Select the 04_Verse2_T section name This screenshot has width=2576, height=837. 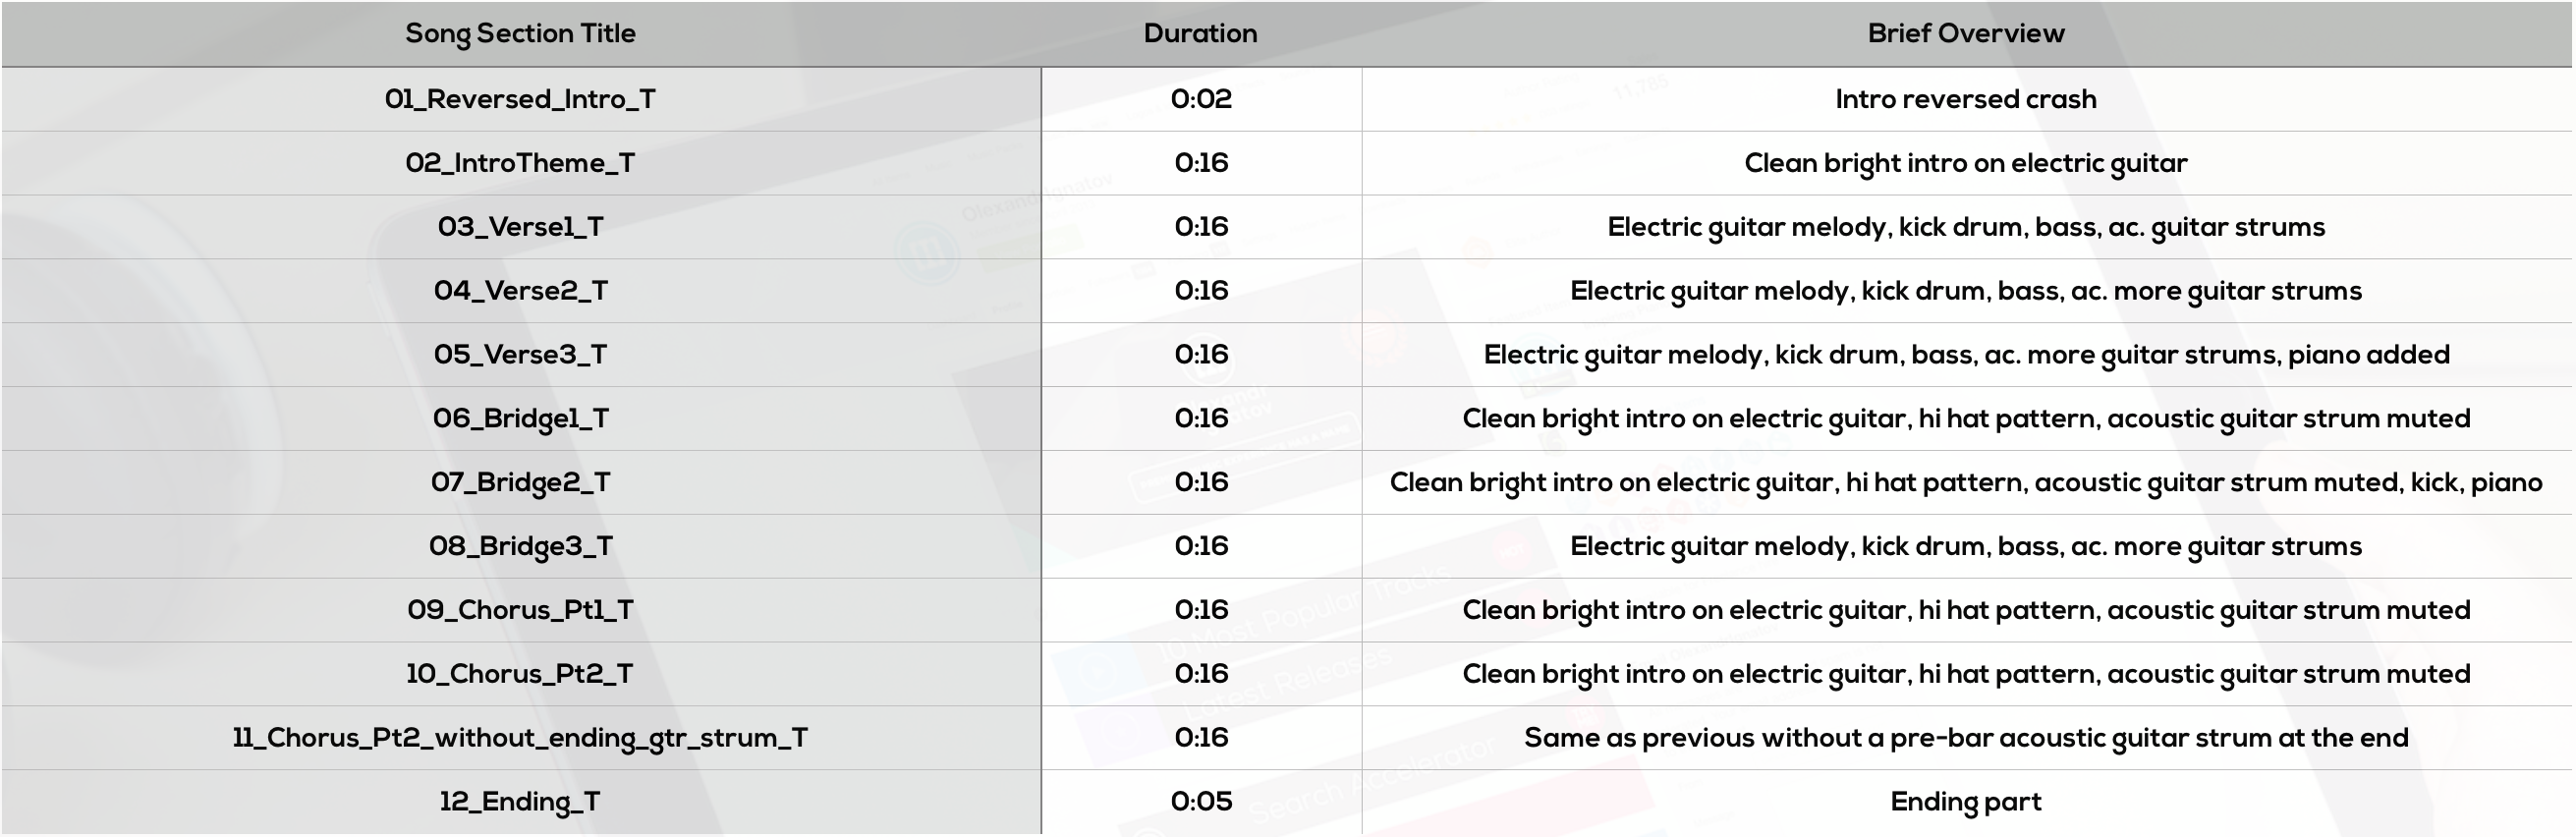coord(520,291)
